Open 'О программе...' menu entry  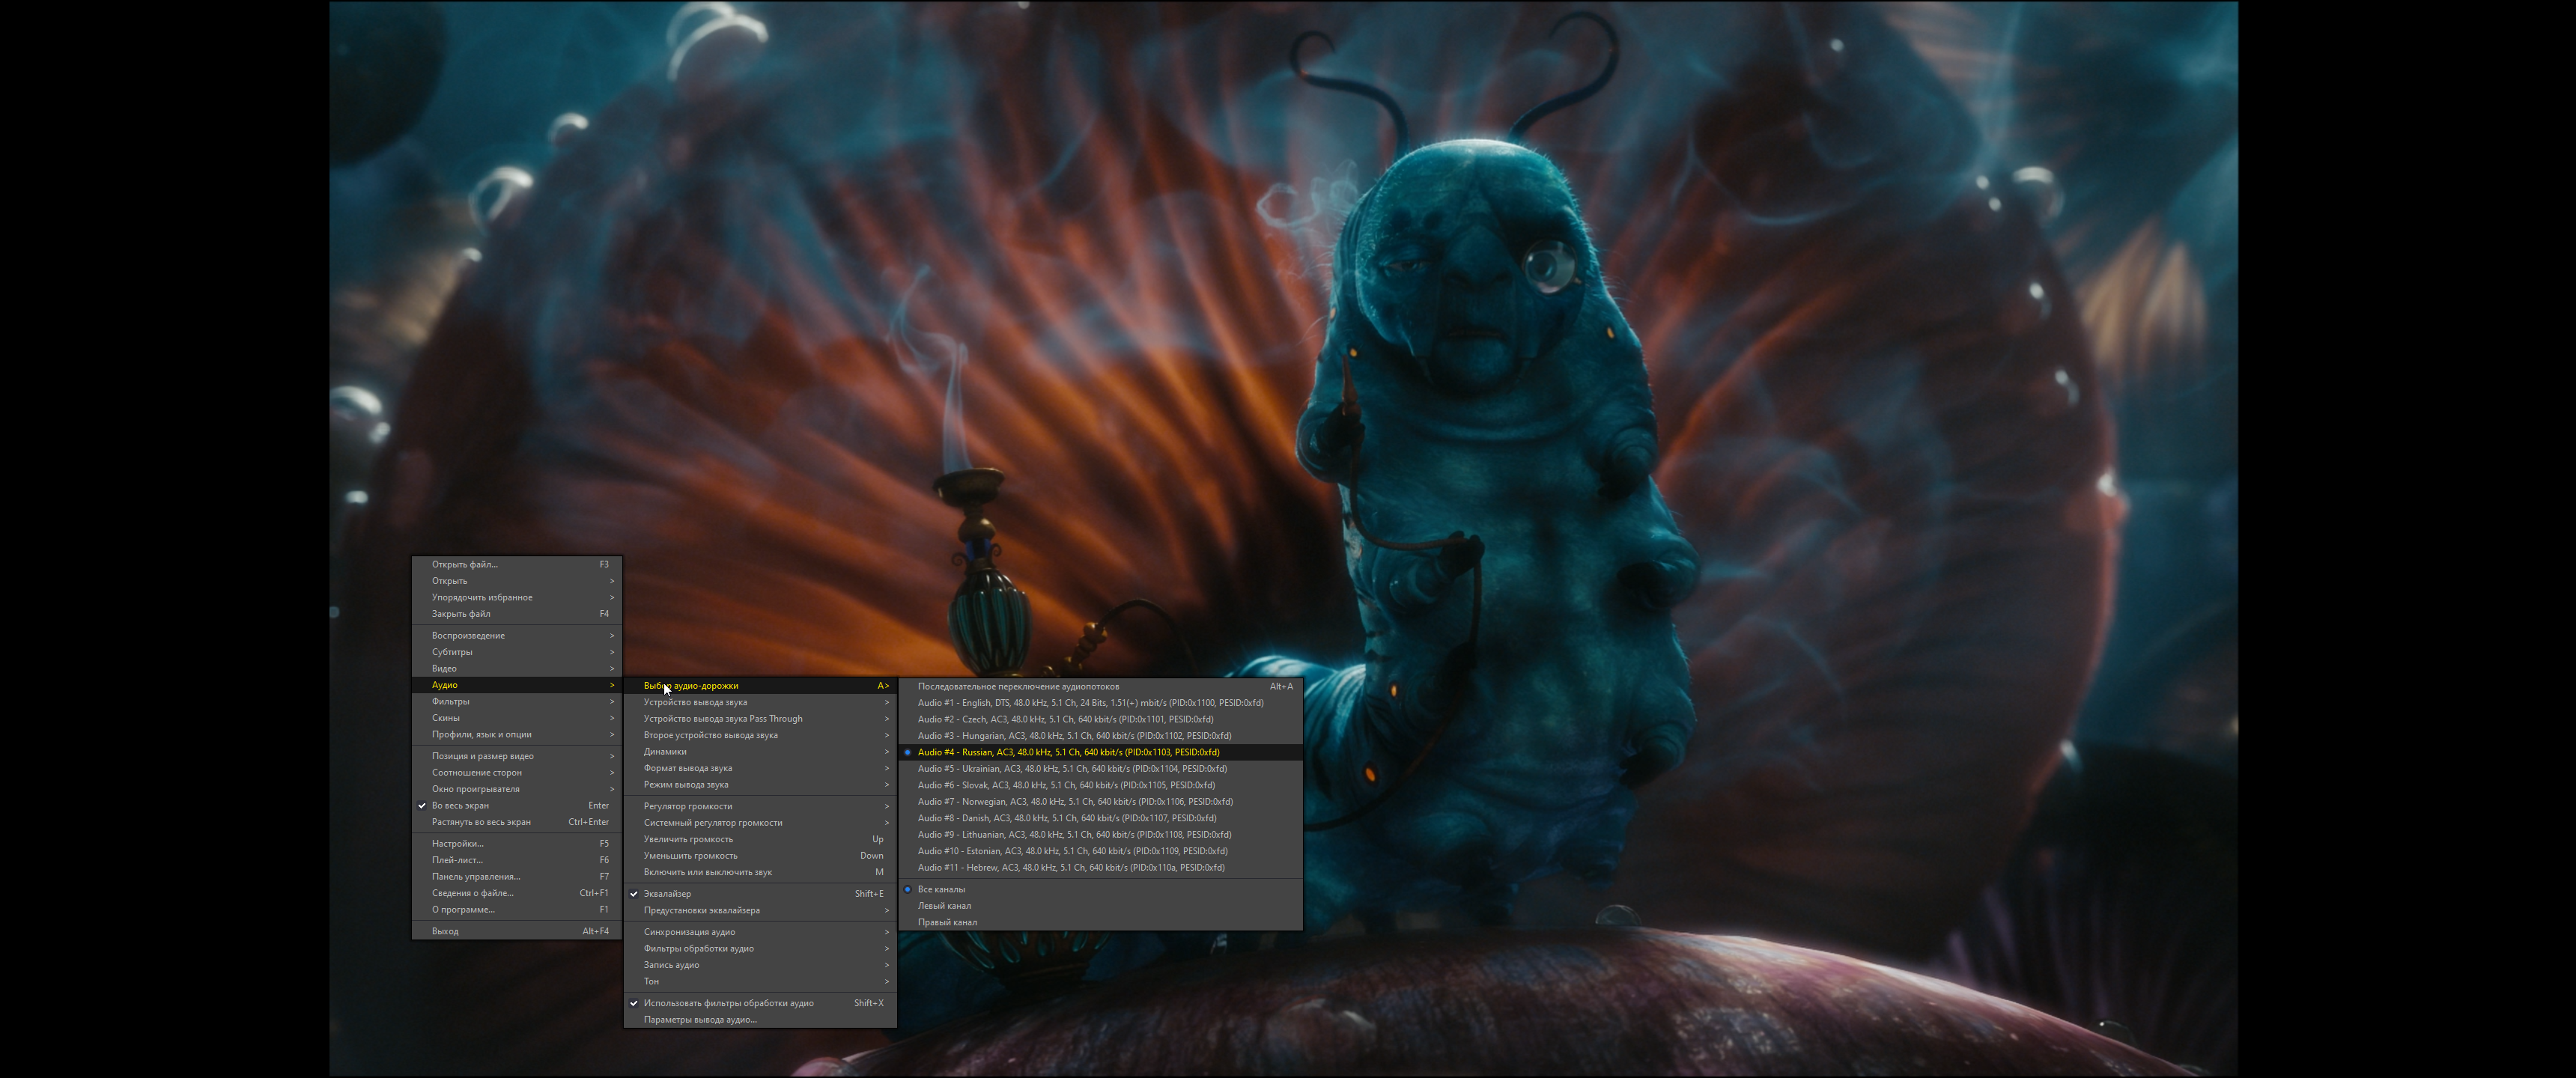(x=517, y=909)
